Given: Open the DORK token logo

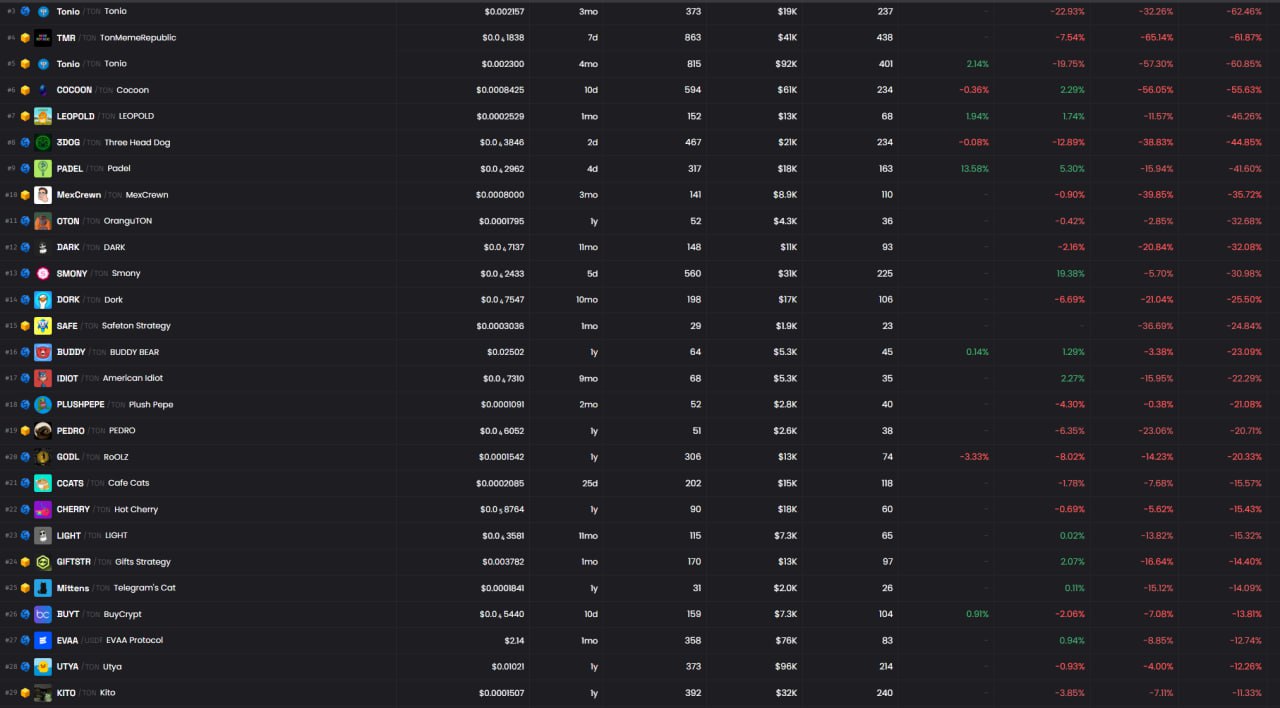Looking at the screenshot, I should coord(43,300).
